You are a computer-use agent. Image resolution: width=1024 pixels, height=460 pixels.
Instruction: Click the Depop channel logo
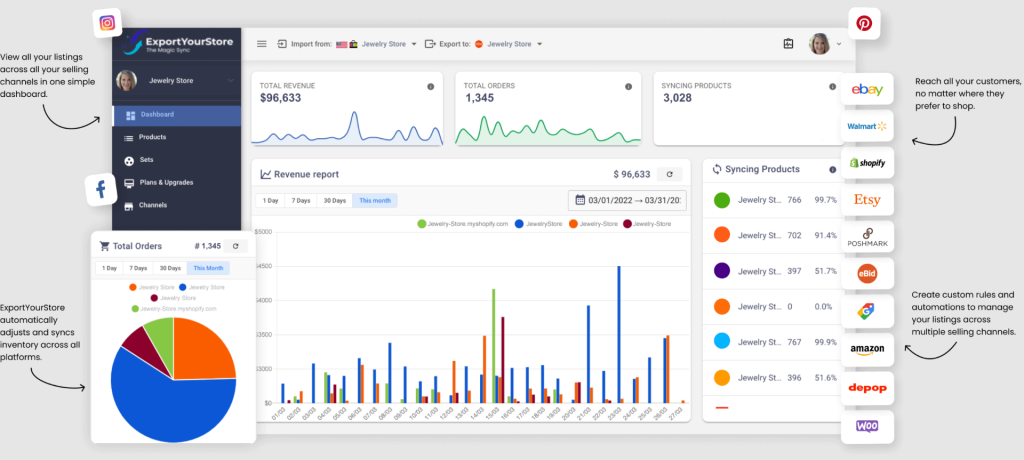tap(867, 388)
